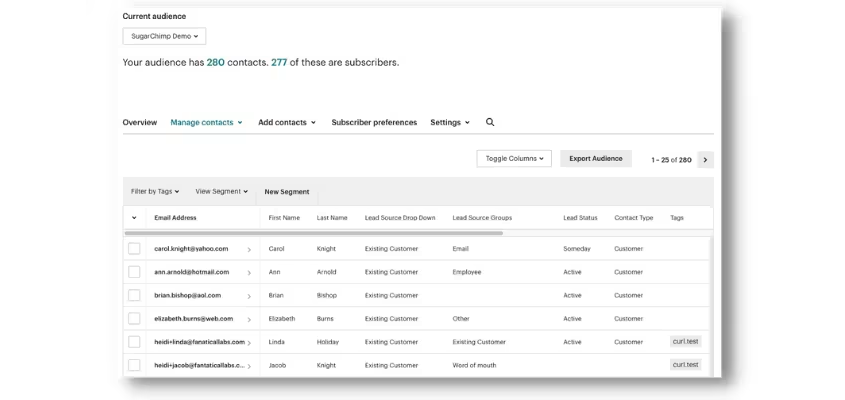Click "1 - 25 of 280" pagination text
This screenshot has width=845, height=400.
click(671, 160)
